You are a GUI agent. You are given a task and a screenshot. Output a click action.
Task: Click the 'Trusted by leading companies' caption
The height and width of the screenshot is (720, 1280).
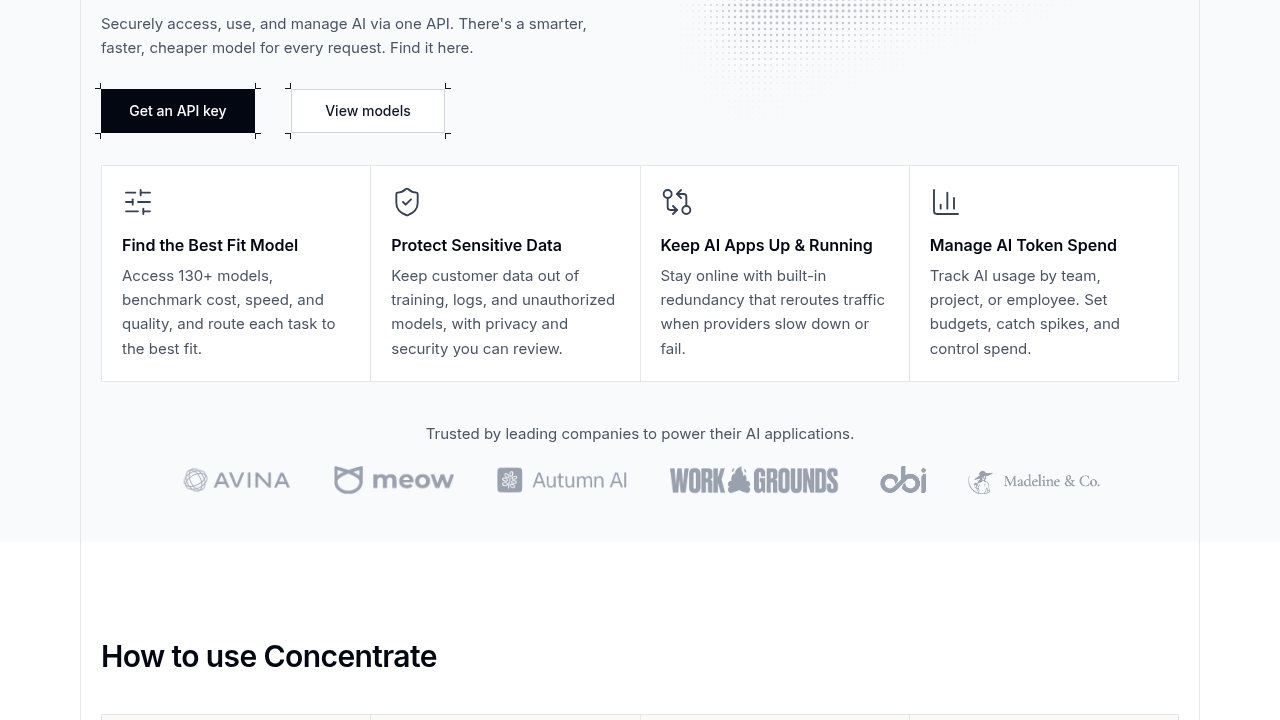point(640,434)
